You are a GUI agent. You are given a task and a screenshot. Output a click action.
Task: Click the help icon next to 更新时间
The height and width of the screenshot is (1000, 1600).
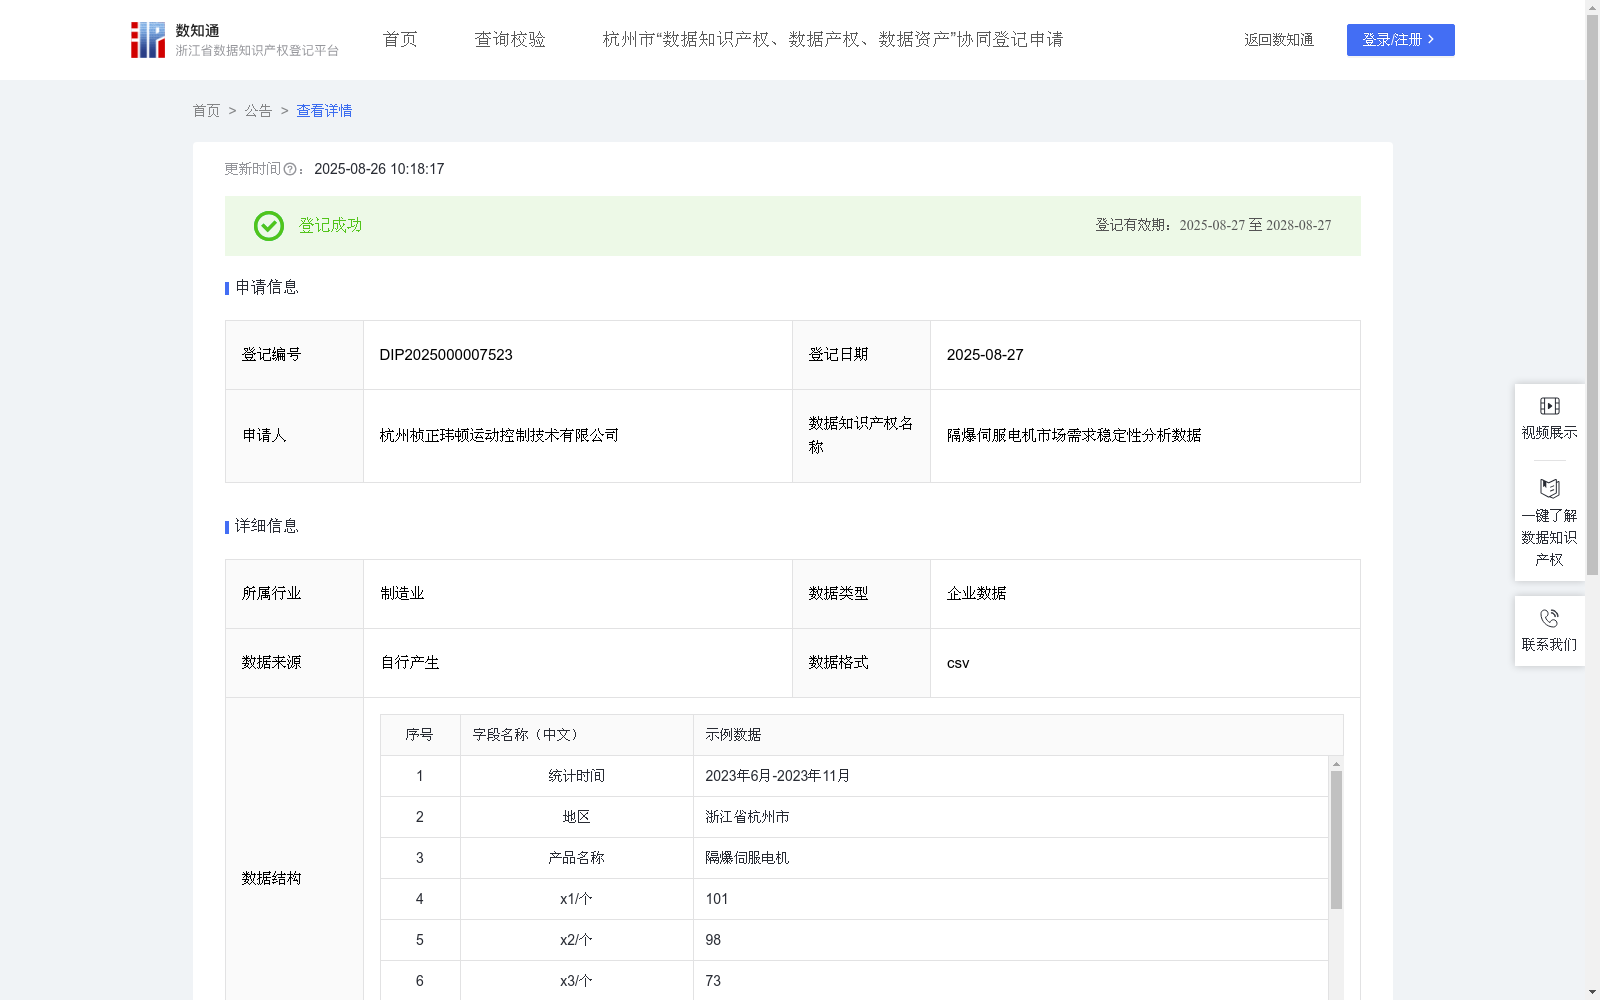tap(290, 170)
